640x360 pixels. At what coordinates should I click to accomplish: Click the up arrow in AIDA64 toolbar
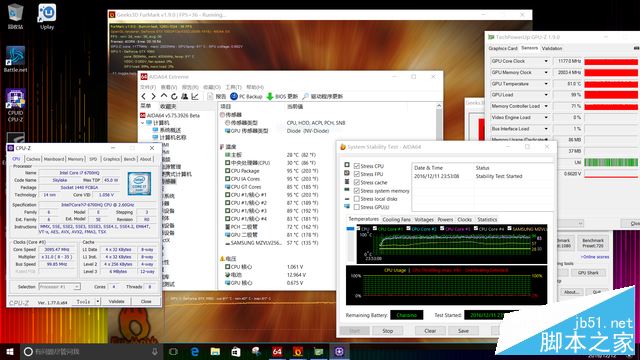(164, 96)
